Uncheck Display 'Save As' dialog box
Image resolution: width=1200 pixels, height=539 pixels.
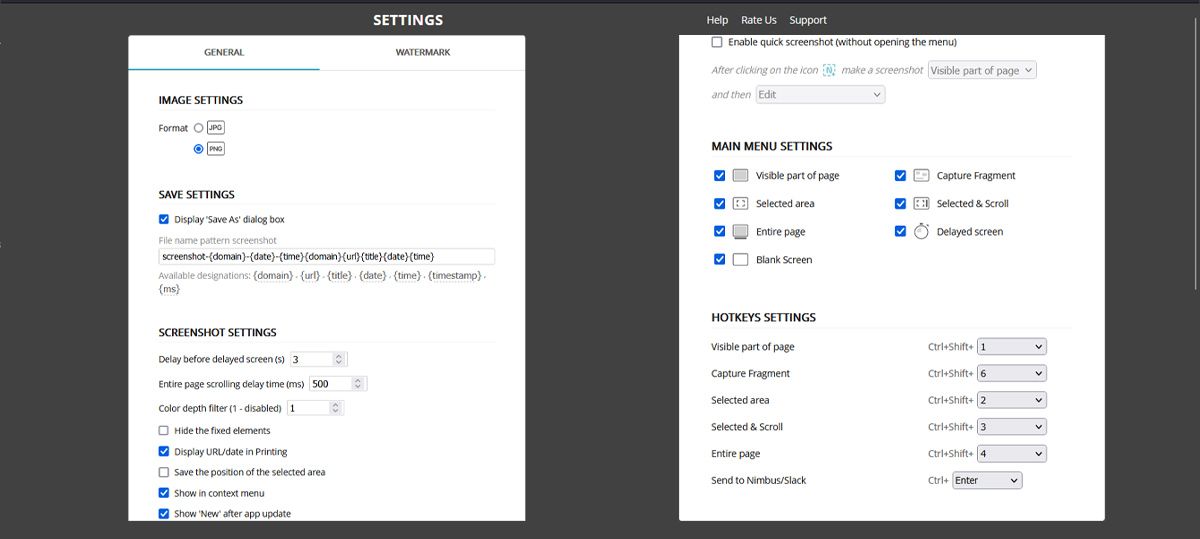coord(164,219)
